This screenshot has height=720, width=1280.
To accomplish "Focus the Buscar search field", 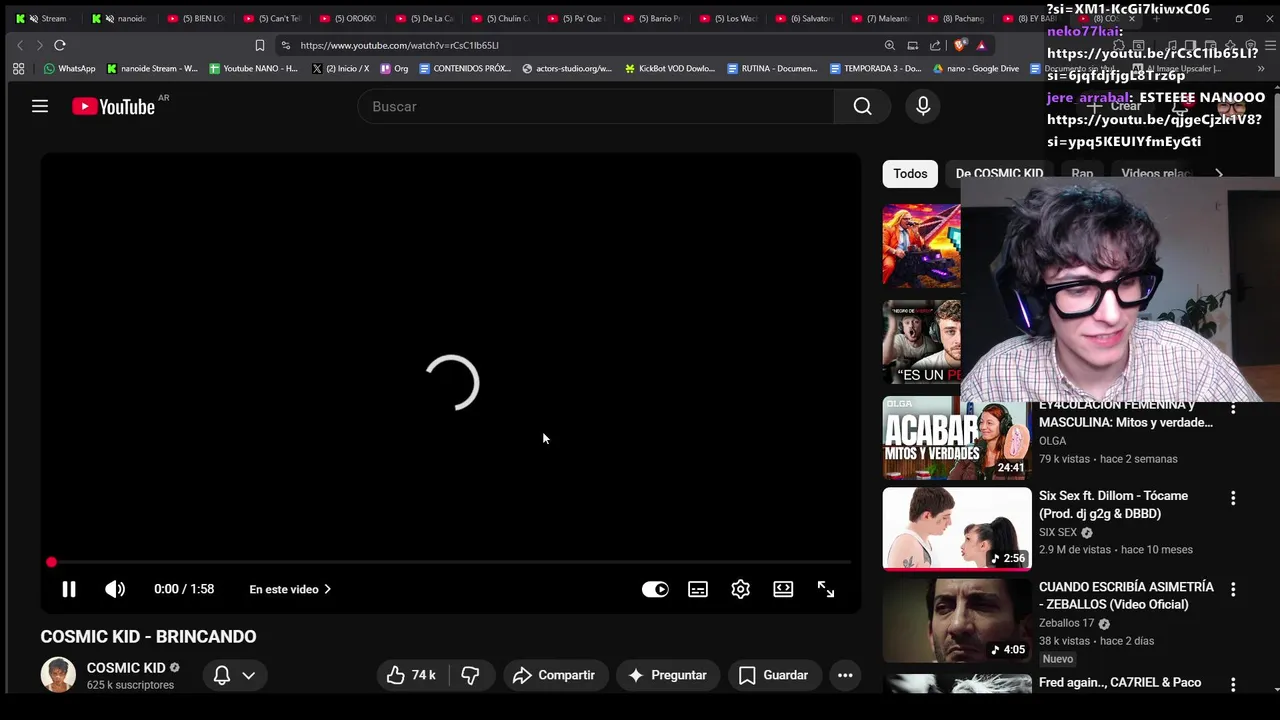I will tap(596, 106).
